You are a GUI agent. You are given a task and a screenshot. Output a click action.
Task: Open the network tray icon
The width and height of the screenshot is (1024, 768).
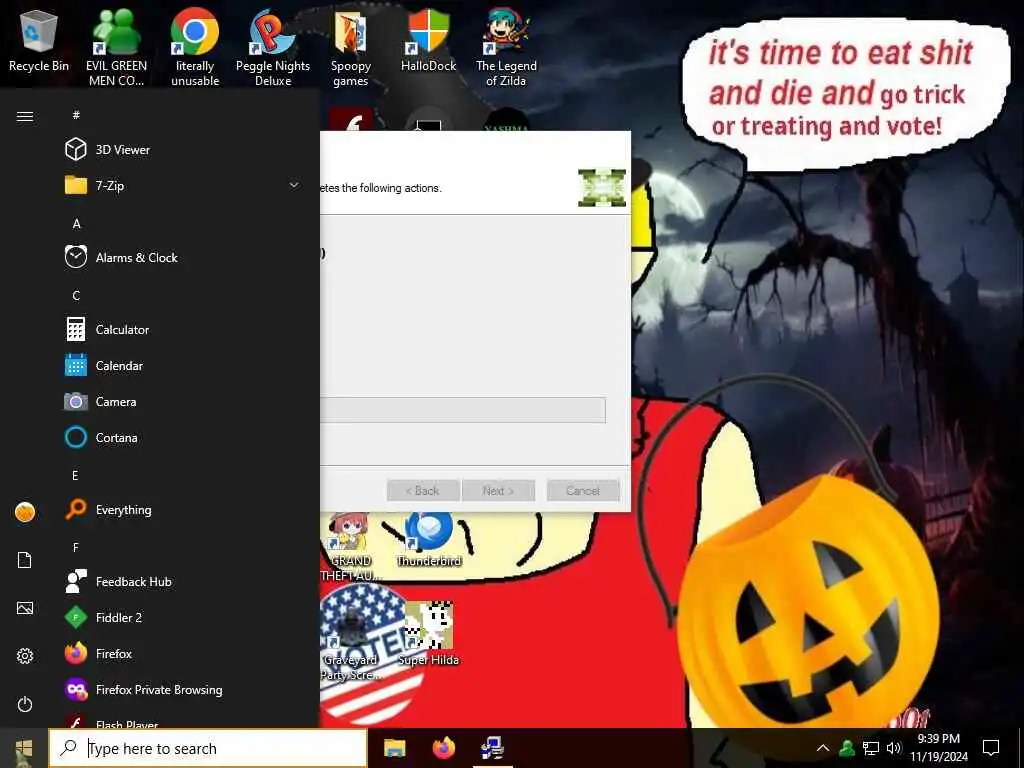[x=871, y=748]
